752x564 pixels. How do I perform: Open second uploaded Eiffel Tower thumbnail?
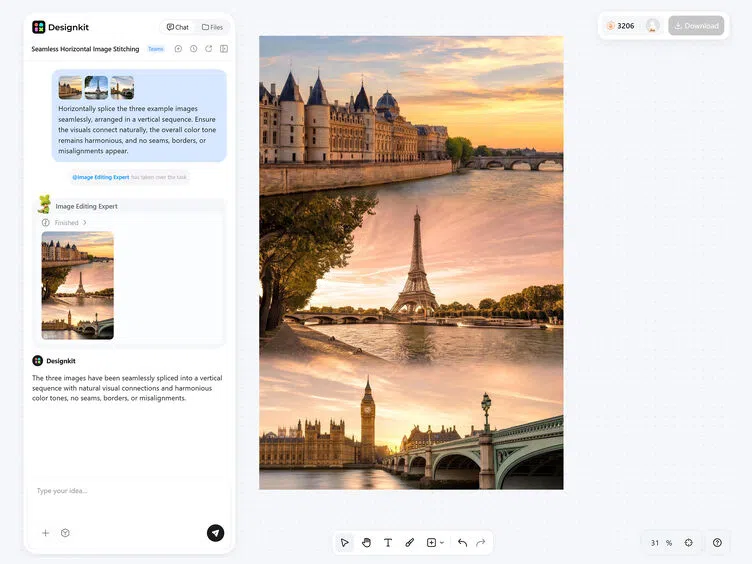click(x=96, y=88)
